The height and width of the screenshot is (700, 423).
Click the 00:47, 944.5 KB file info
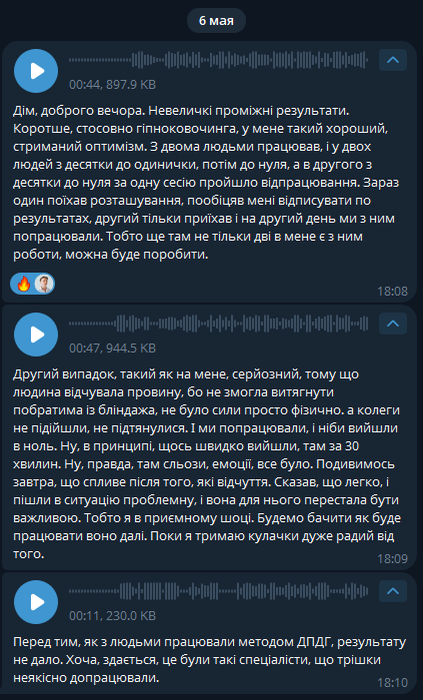[112, 348]
